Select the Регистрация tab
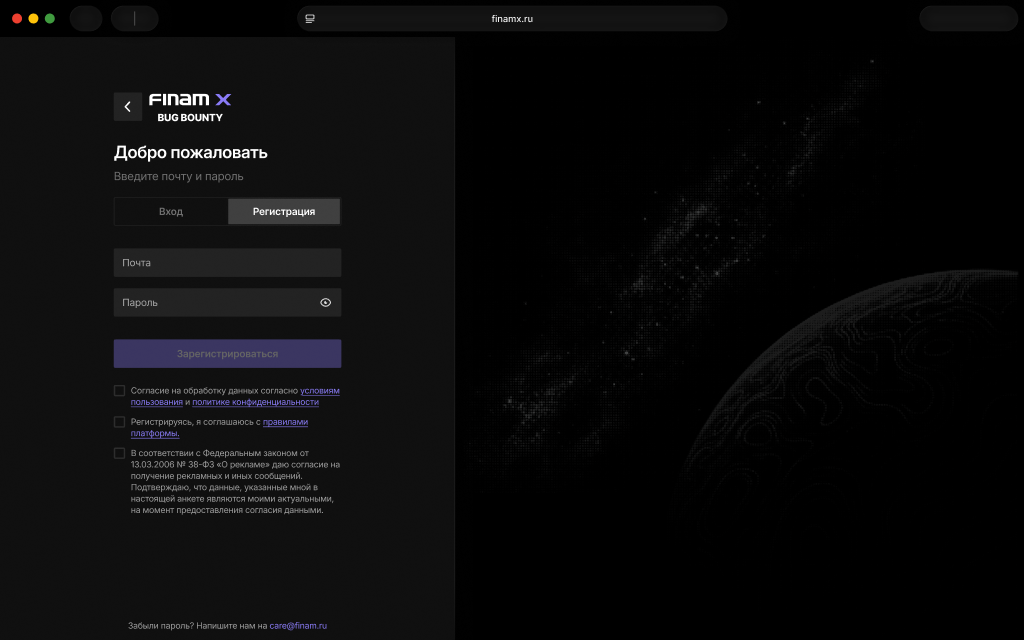This screenshot has width=1024, height=640. tap(284, 212)
